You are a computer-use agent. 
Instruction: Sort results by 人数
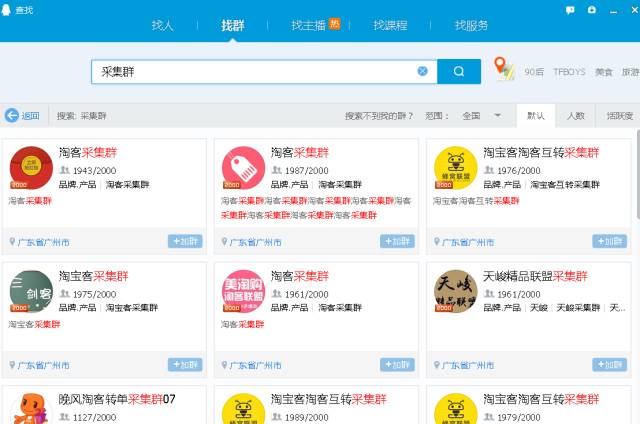576,116
